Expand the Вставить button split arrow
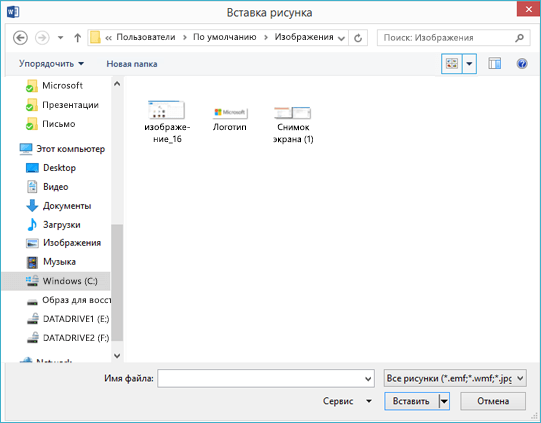The width and height of the screenshot is (541, 423). [444, 401]
